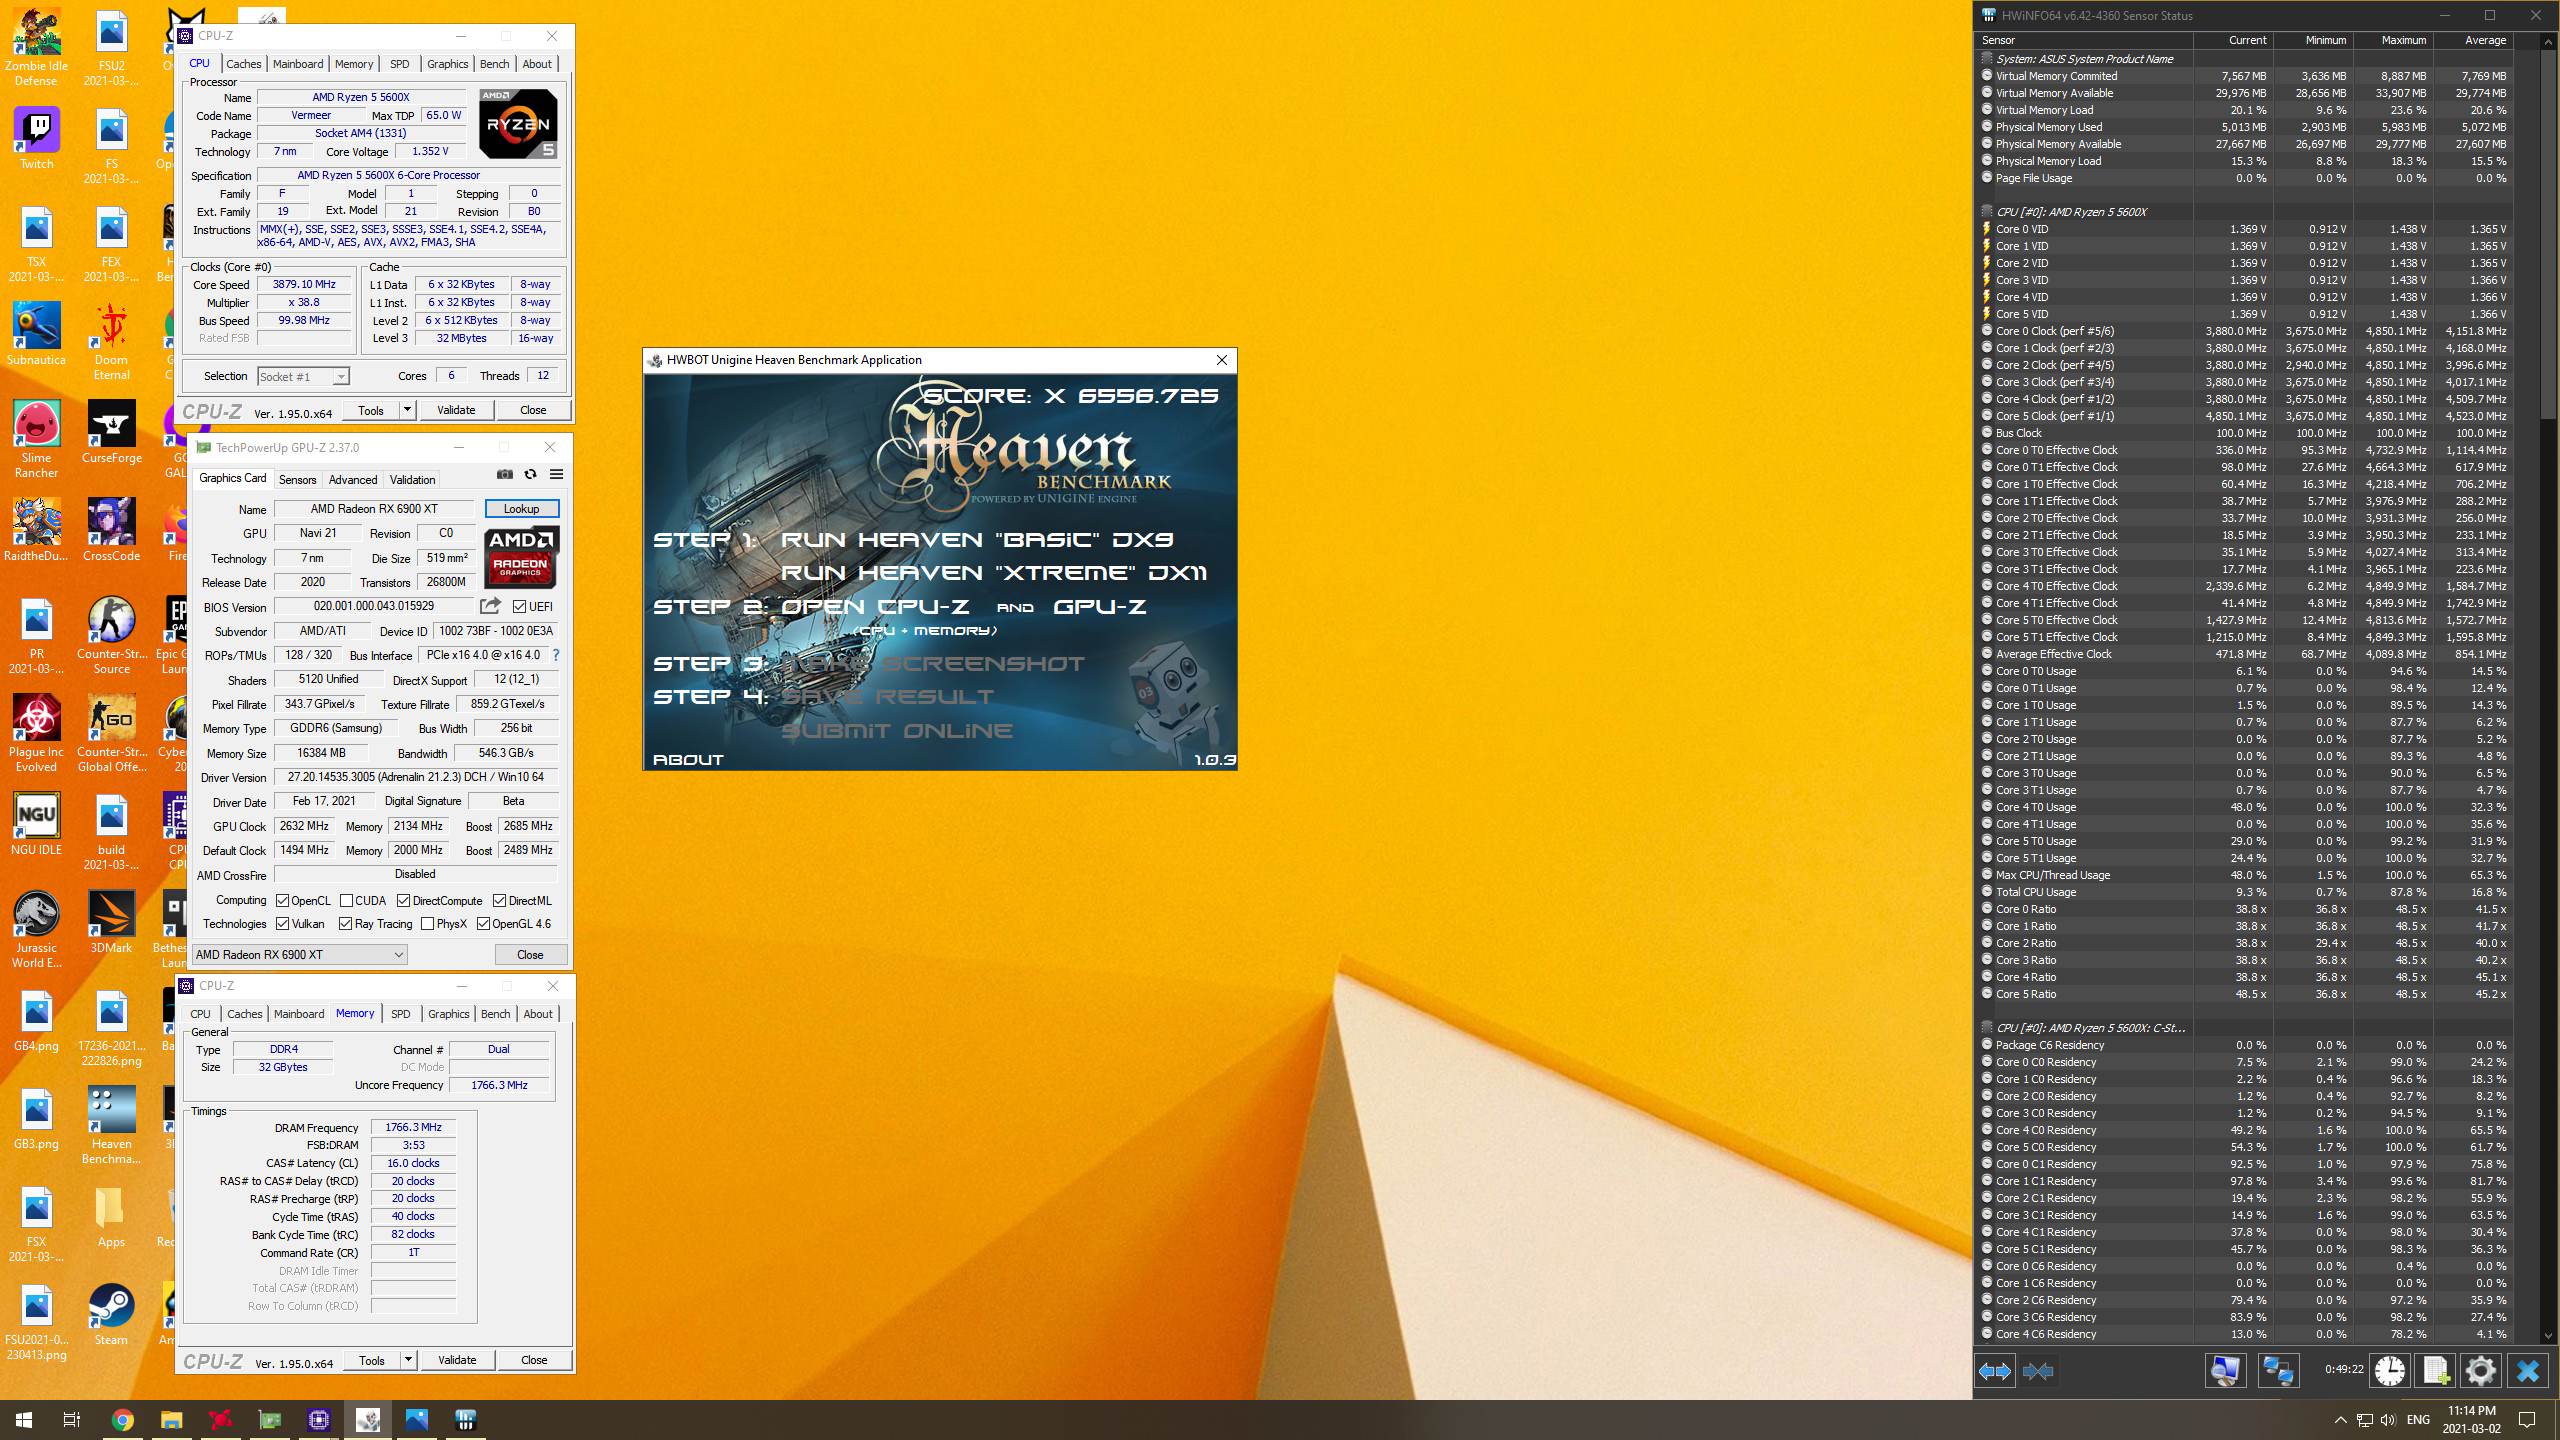
Task: Take GPU-Z screenshot with camera icon
Action: [505, 475]
